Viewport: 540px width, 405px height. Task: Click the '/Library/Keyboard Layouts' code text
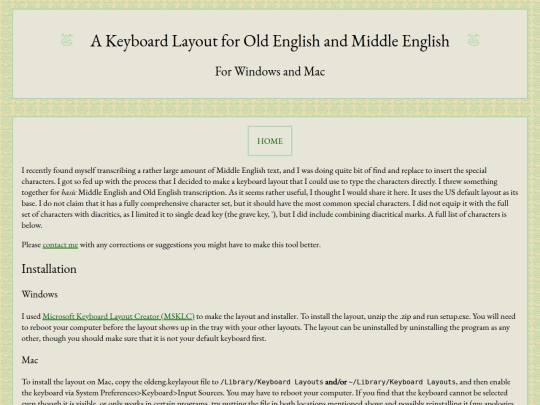coord(272,382)
